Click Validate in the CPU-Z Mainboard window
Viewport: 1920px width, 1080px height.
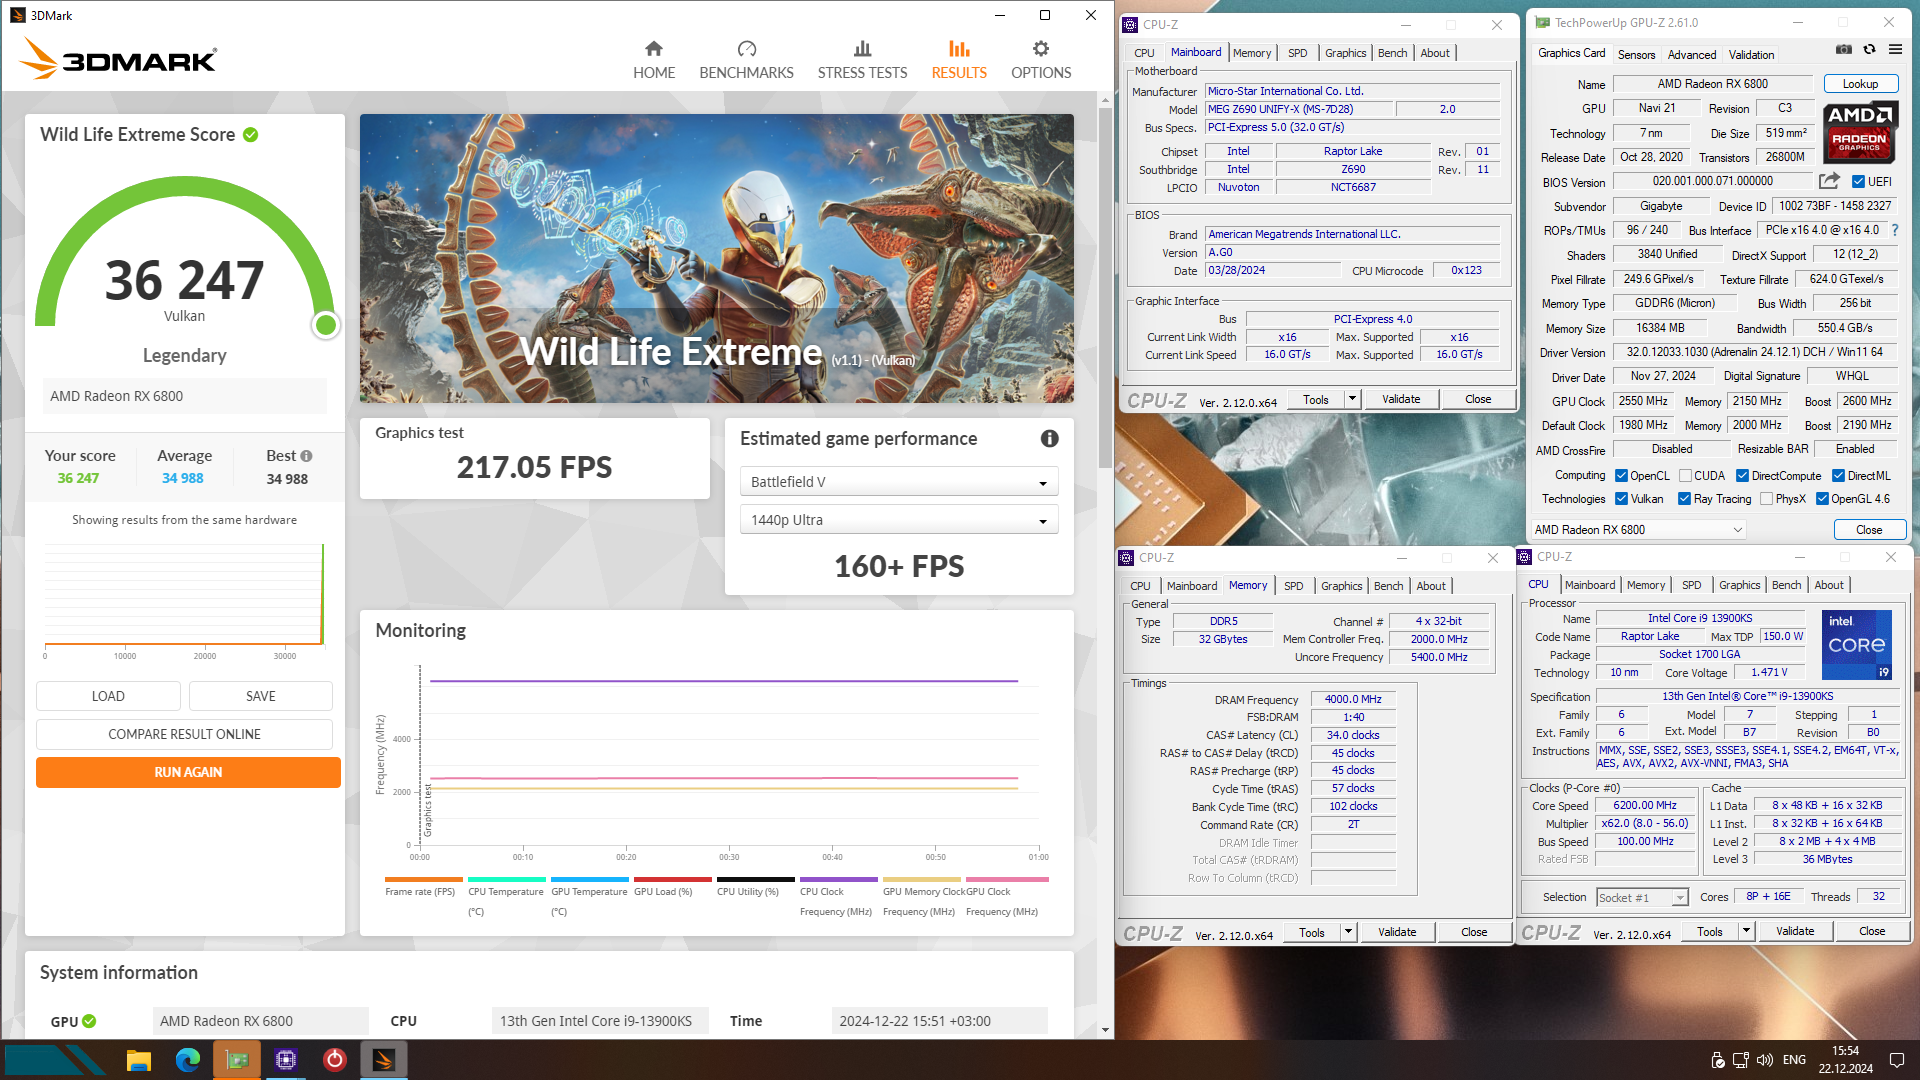click(1400, 399)
